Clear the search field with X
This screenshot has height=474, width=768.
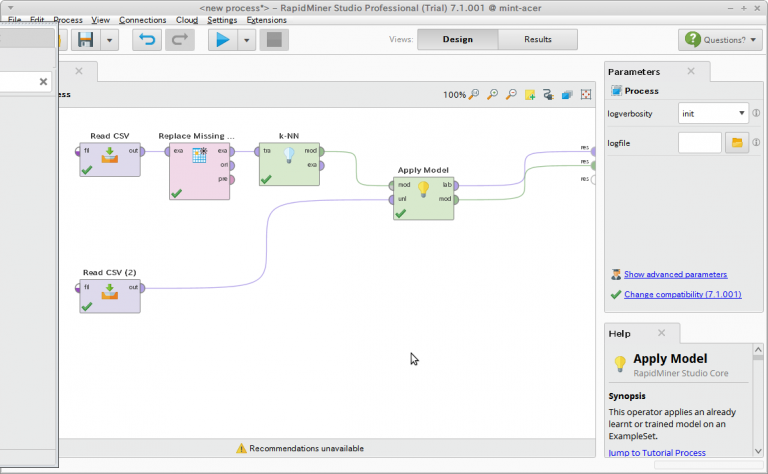click(43, 82)
